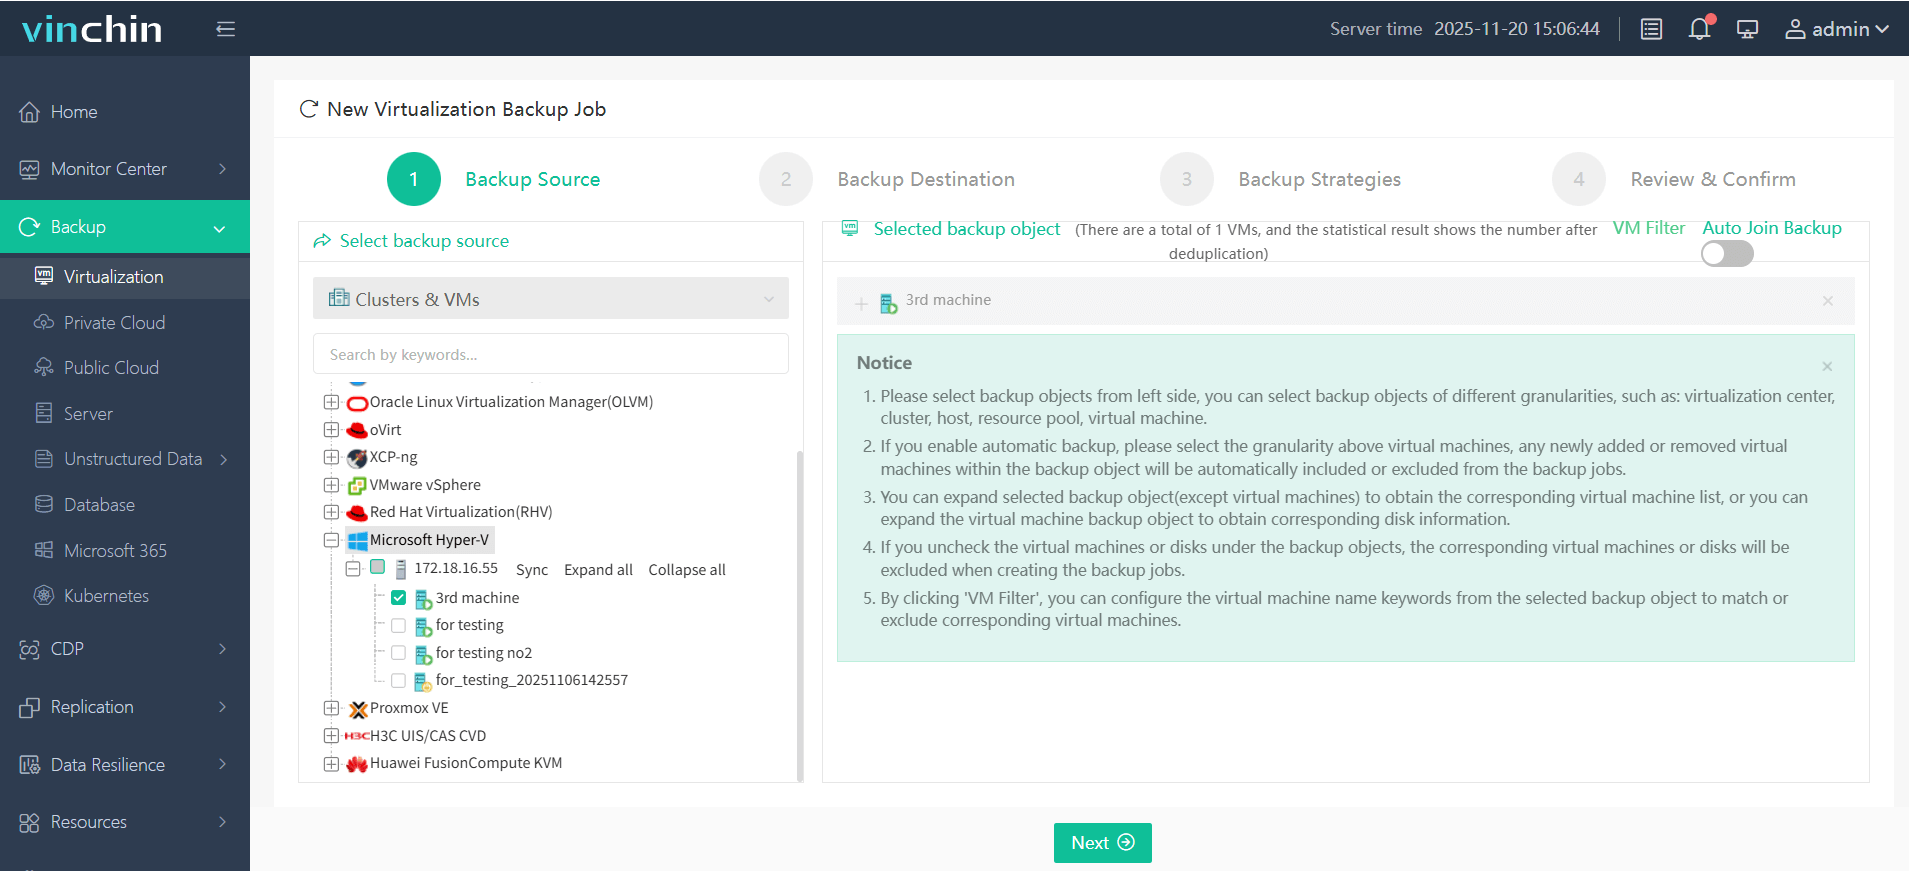
Task: Click the 3rd machine VM icon in selected list
Action: [x=888, y=303]
